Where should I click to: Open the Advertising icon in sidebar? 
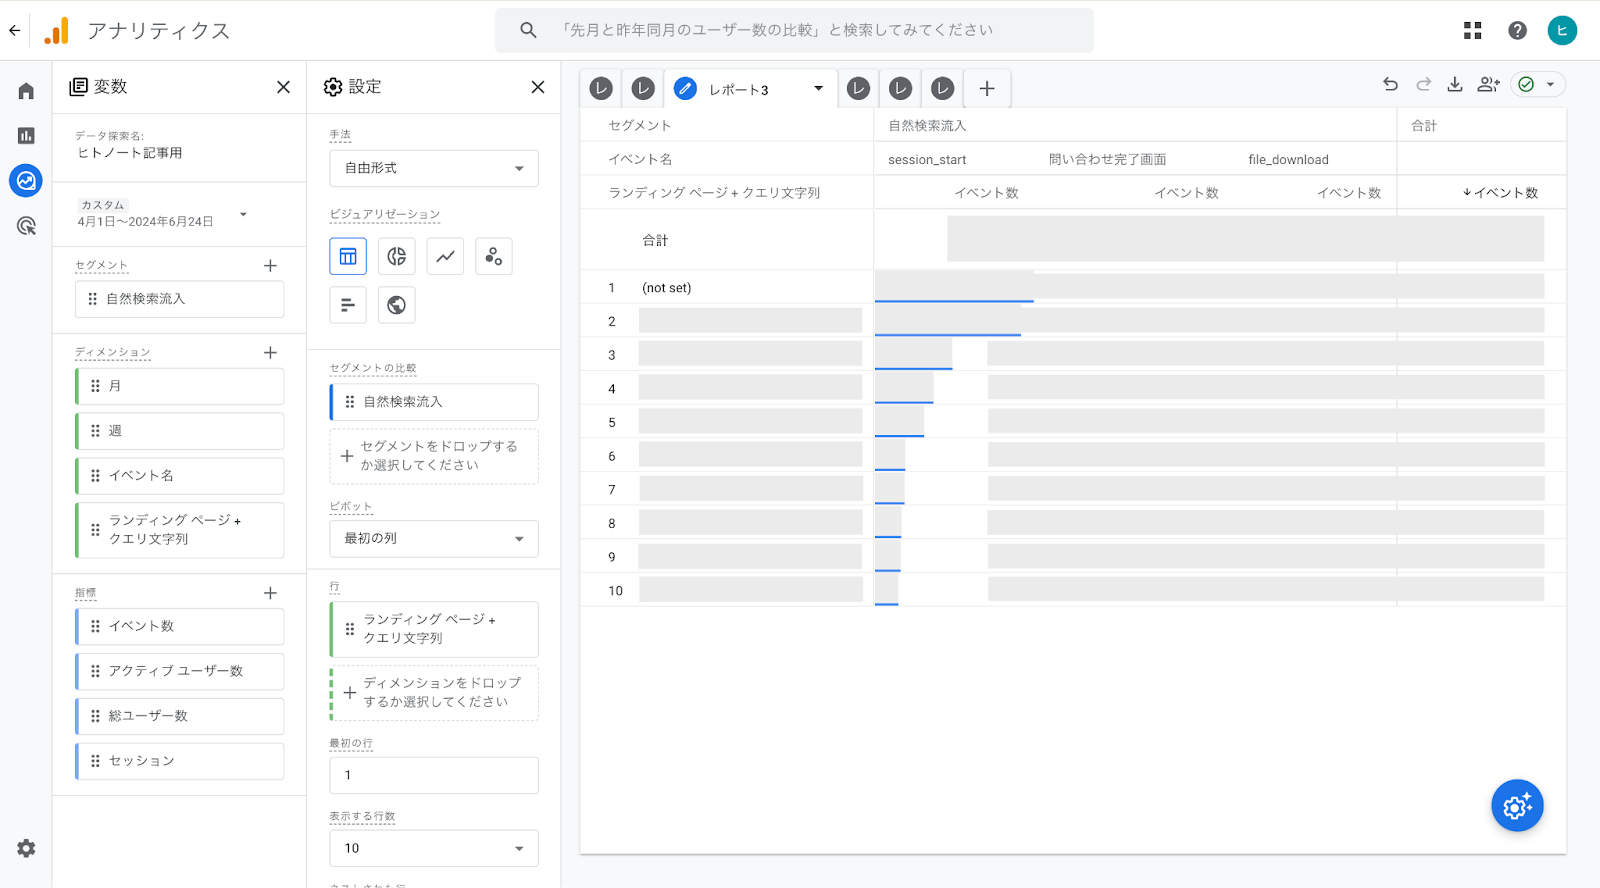pyautogui.click(x=26, y=225)
